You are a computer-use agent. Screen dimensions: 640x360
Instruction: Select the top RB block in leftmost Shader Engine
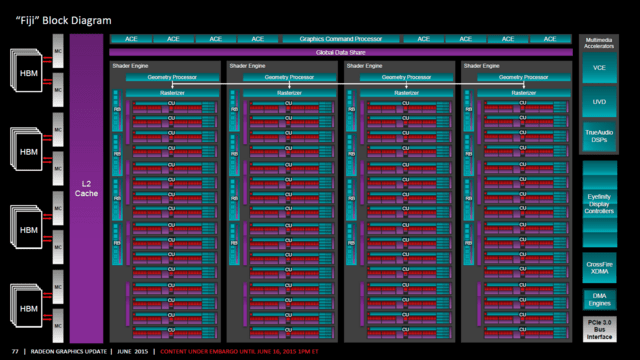click(117, 110)
